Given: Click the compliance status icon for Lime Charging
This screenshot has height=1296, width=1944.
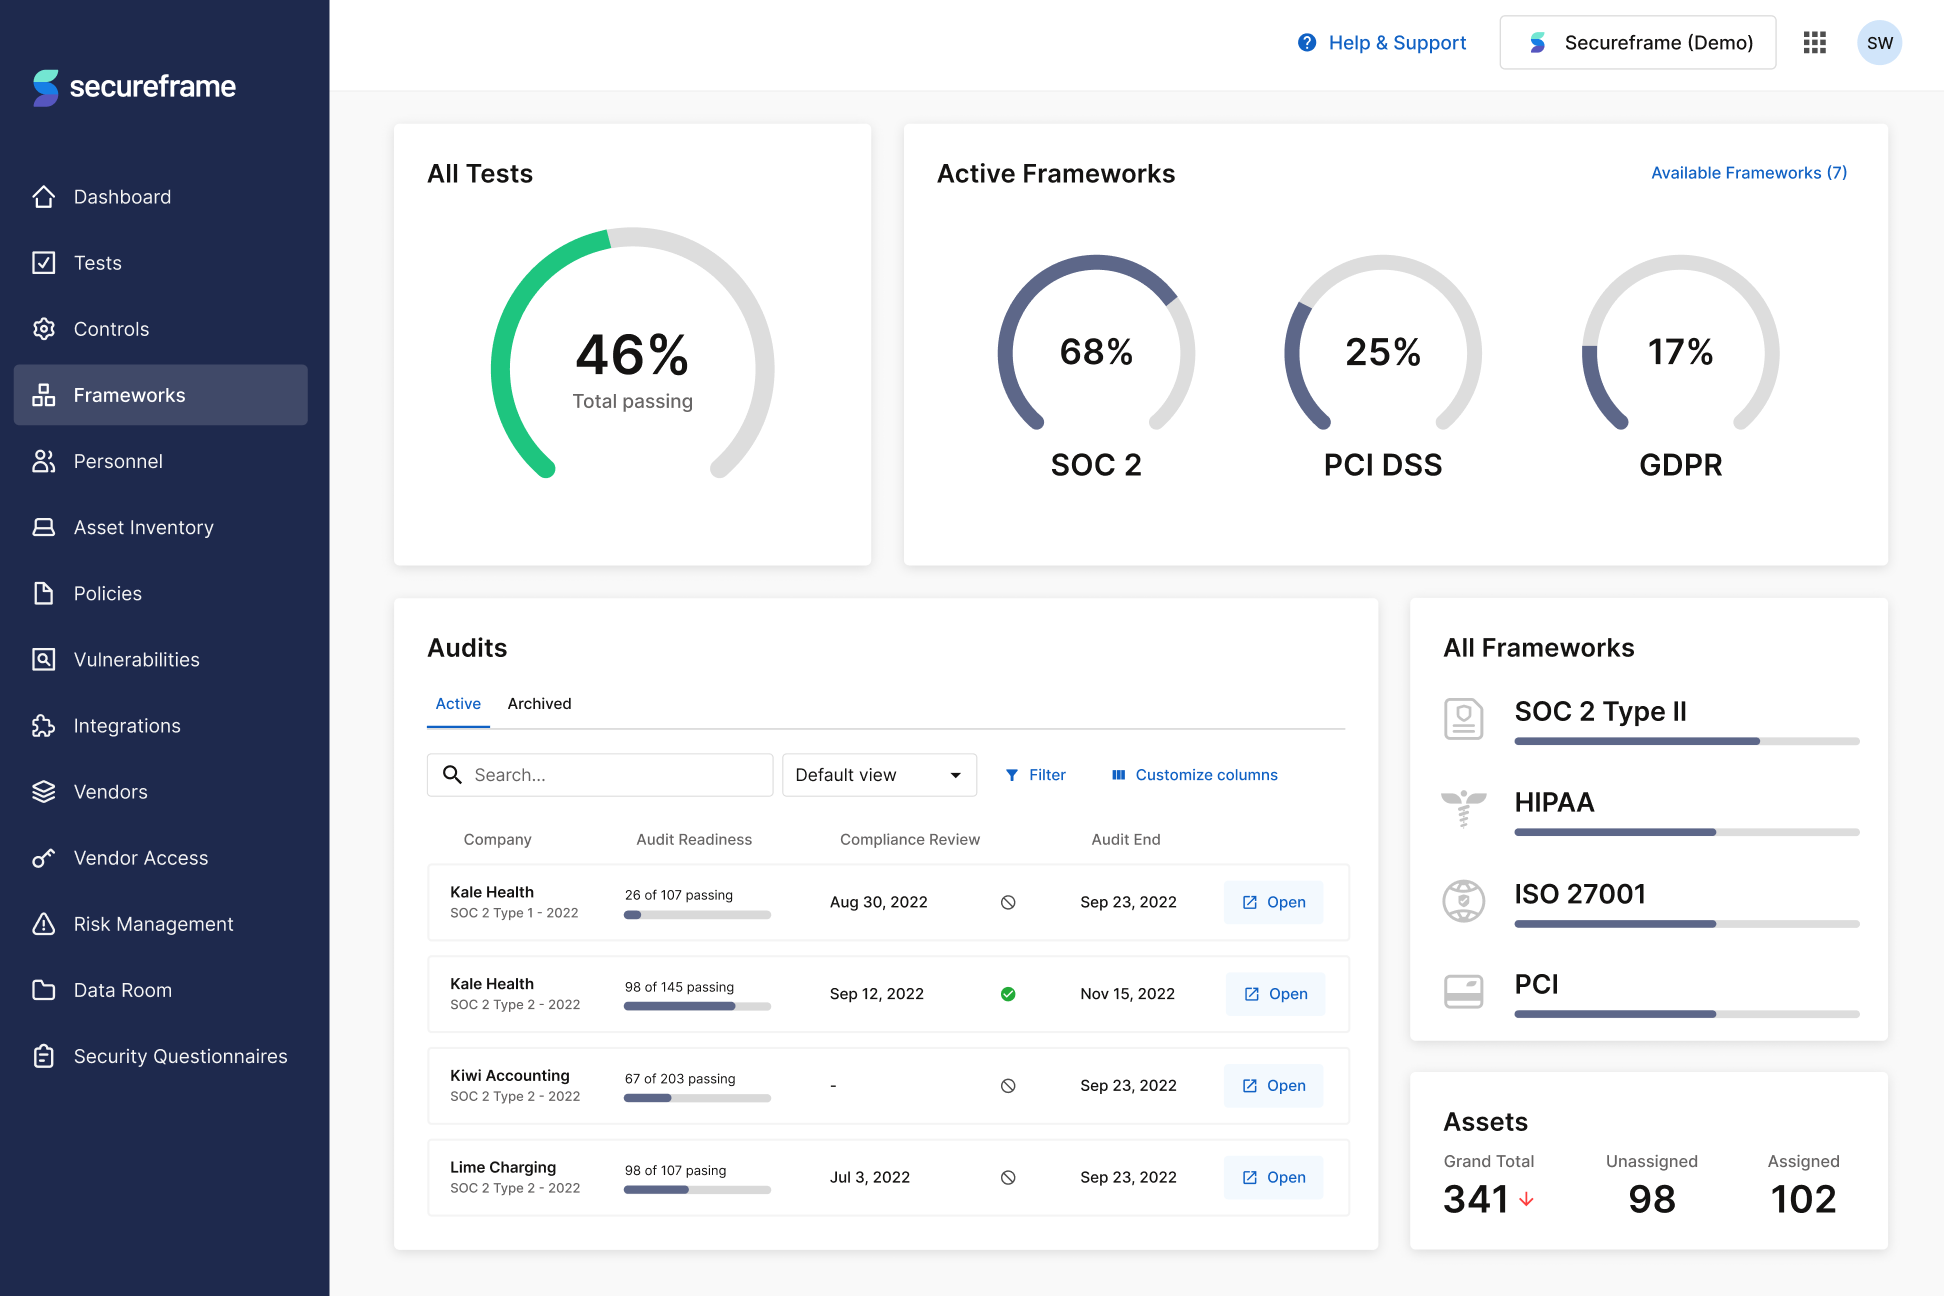Looking at the screenshot, I should 1008,1178.
